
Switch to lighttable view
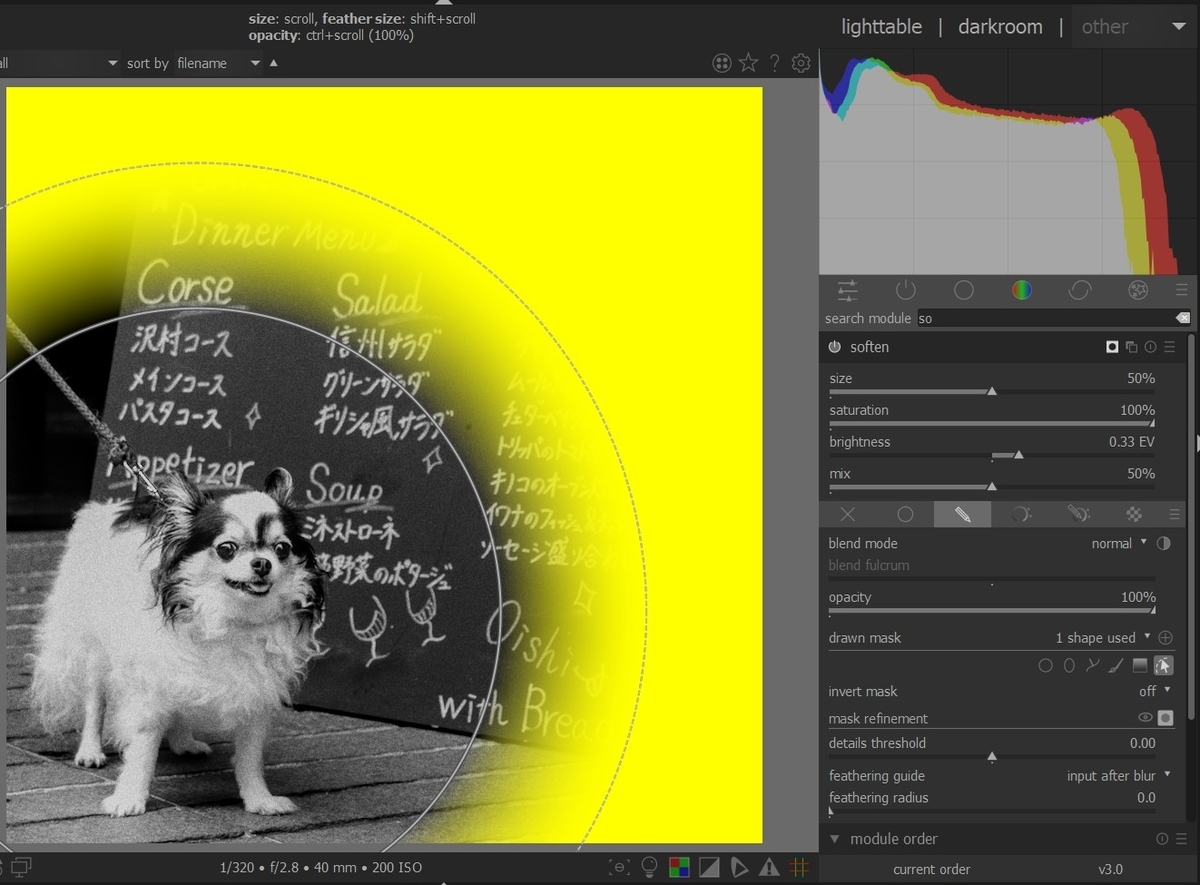click(881, 27)
